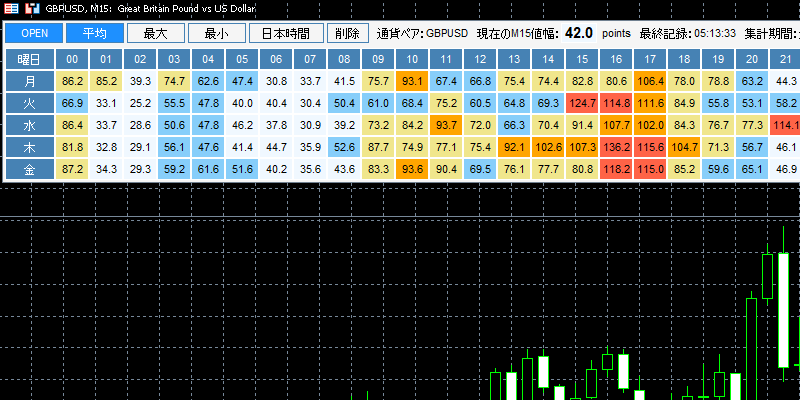800x400 pixels.
Task: Click the 52.6 cell in the 木 row
Action: point(344,147)
